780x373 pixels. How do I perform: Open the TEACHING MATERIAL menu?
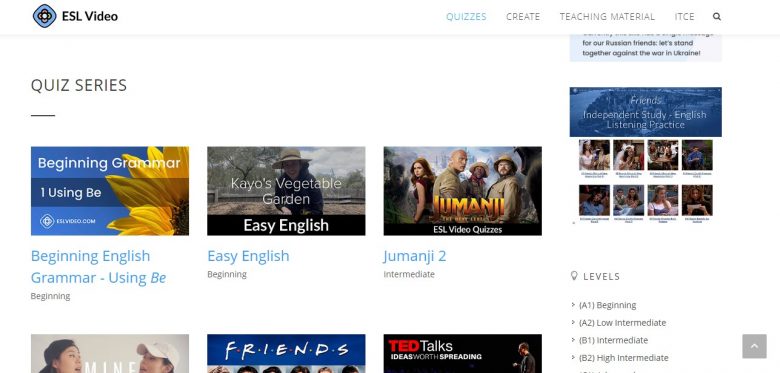coord(607,16)
